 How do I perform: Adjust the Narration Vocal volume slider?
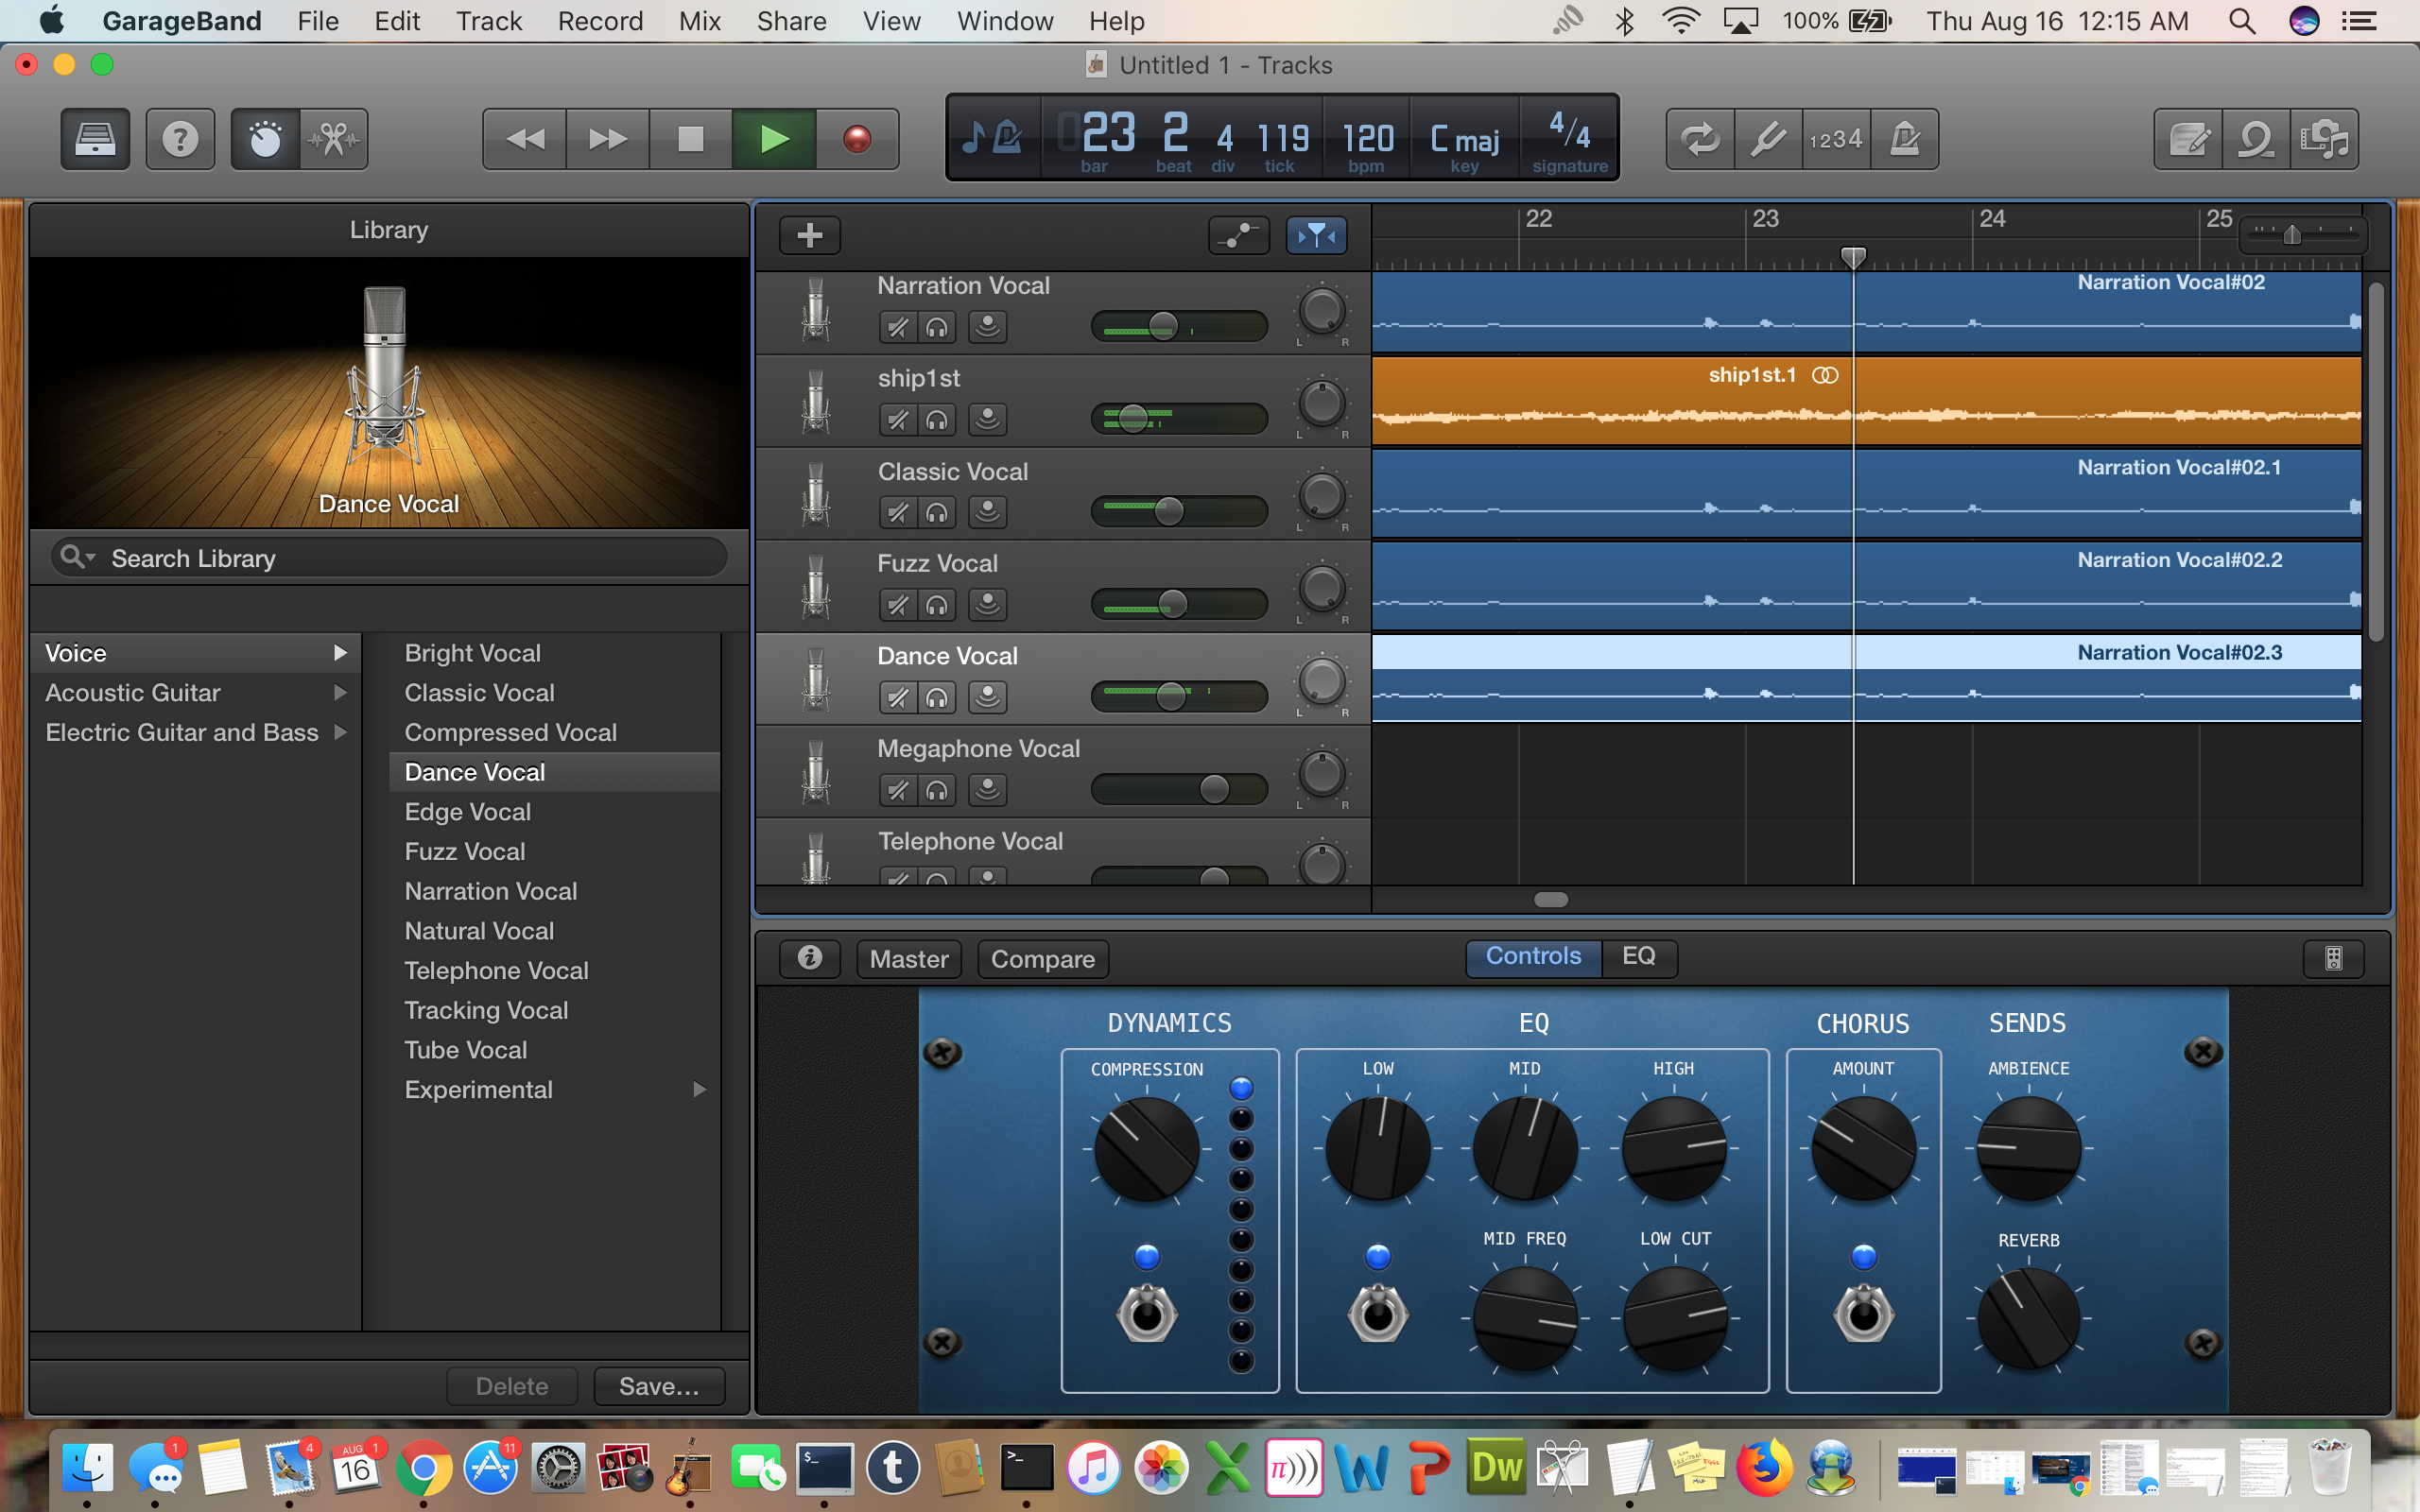click(x=1163, y=327)
